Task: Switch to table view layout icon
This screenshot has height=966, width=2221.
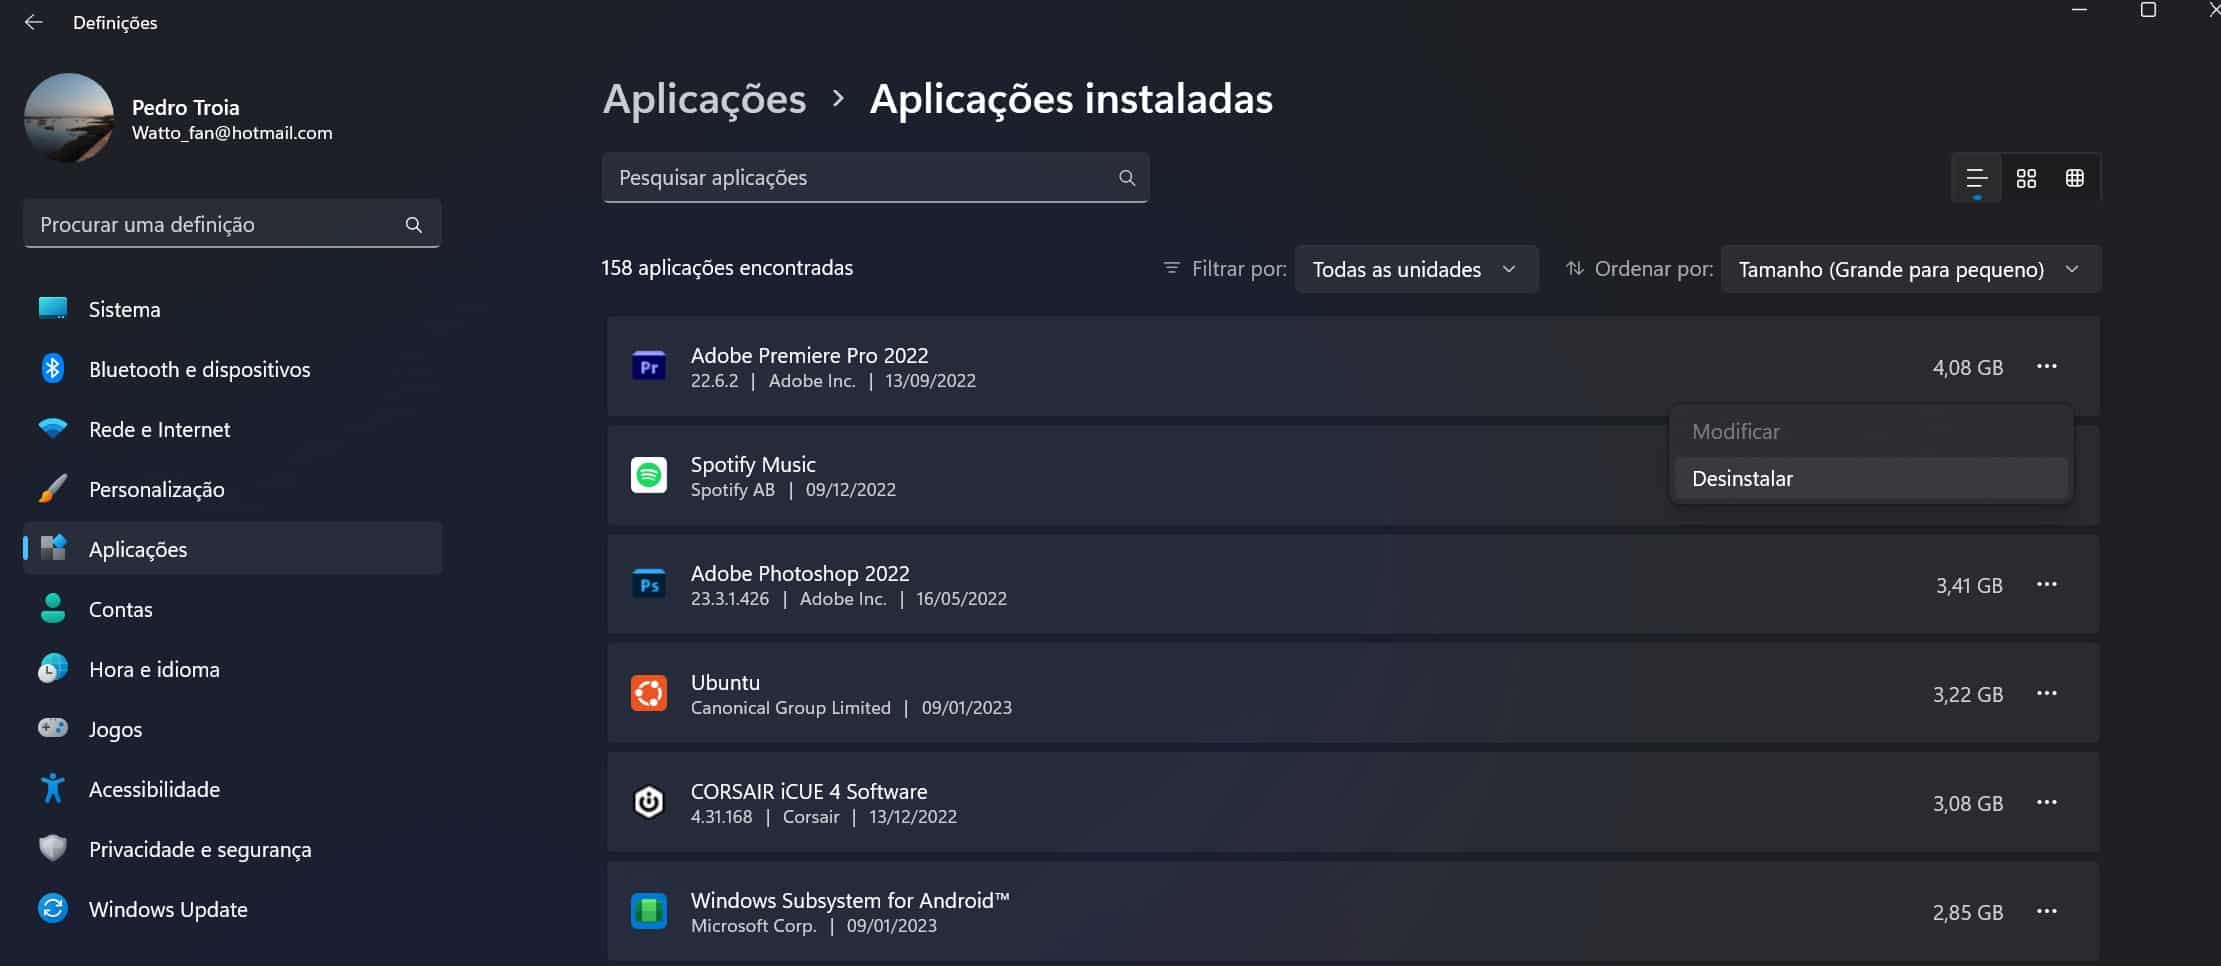Action: (x=2075, y=178)
